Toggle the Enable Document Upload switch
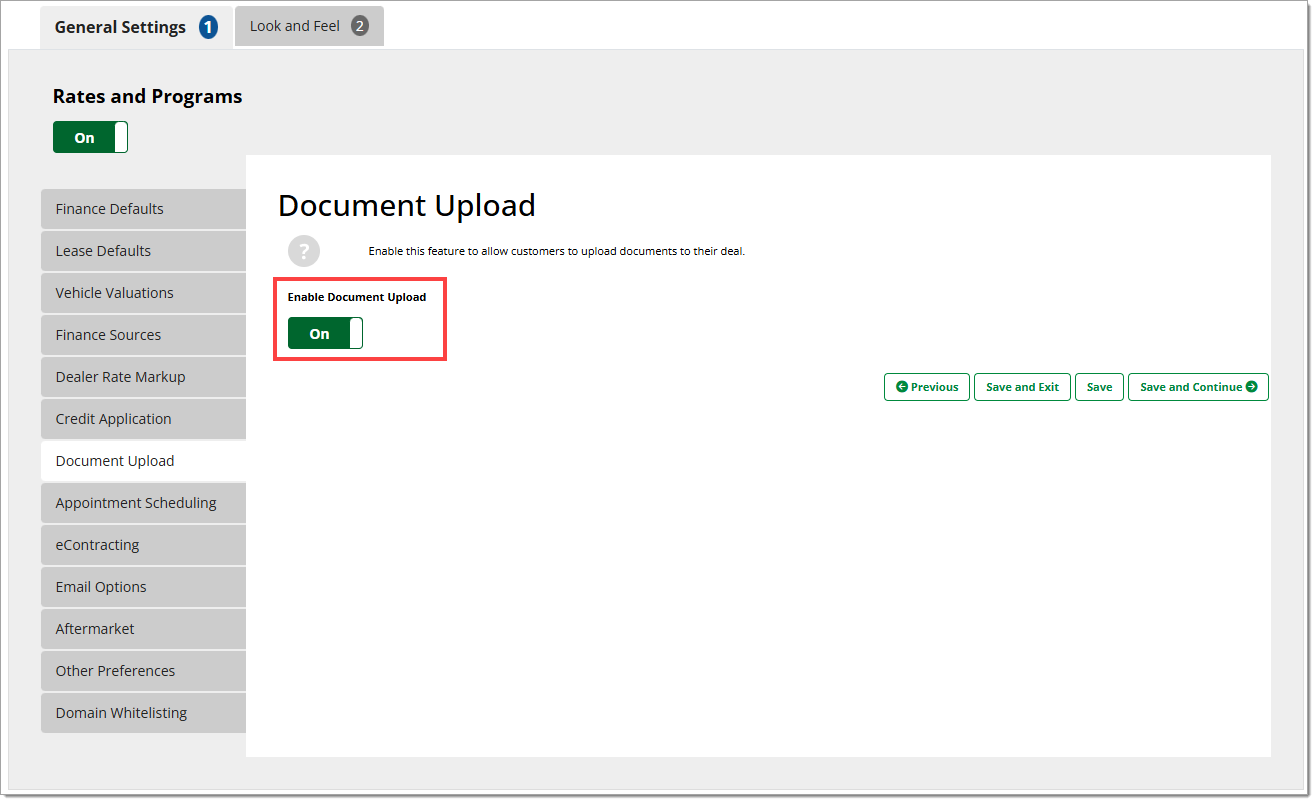Screen dimensions: 1315x802 tap(325, 334)
